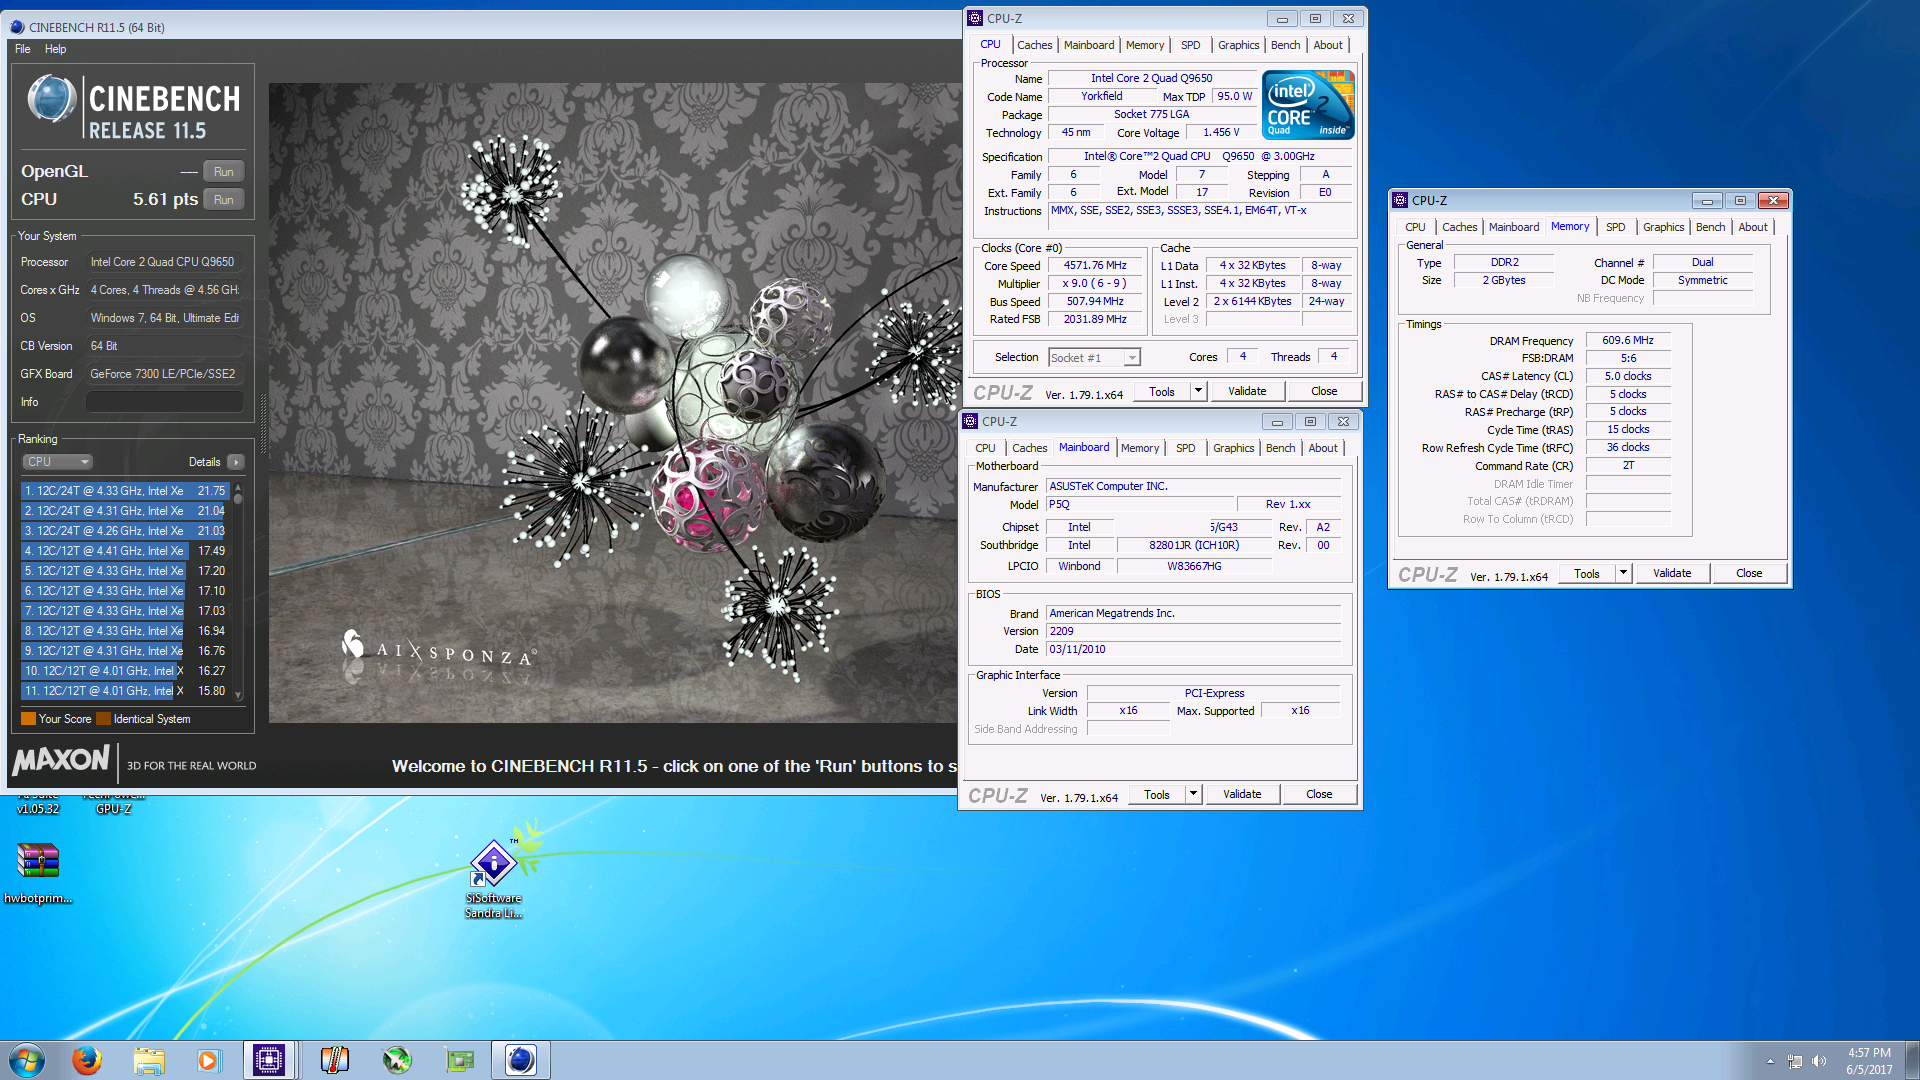Open the Socket #1 selection dropdown
1920x1080 pixels.
pos(1094,358)
